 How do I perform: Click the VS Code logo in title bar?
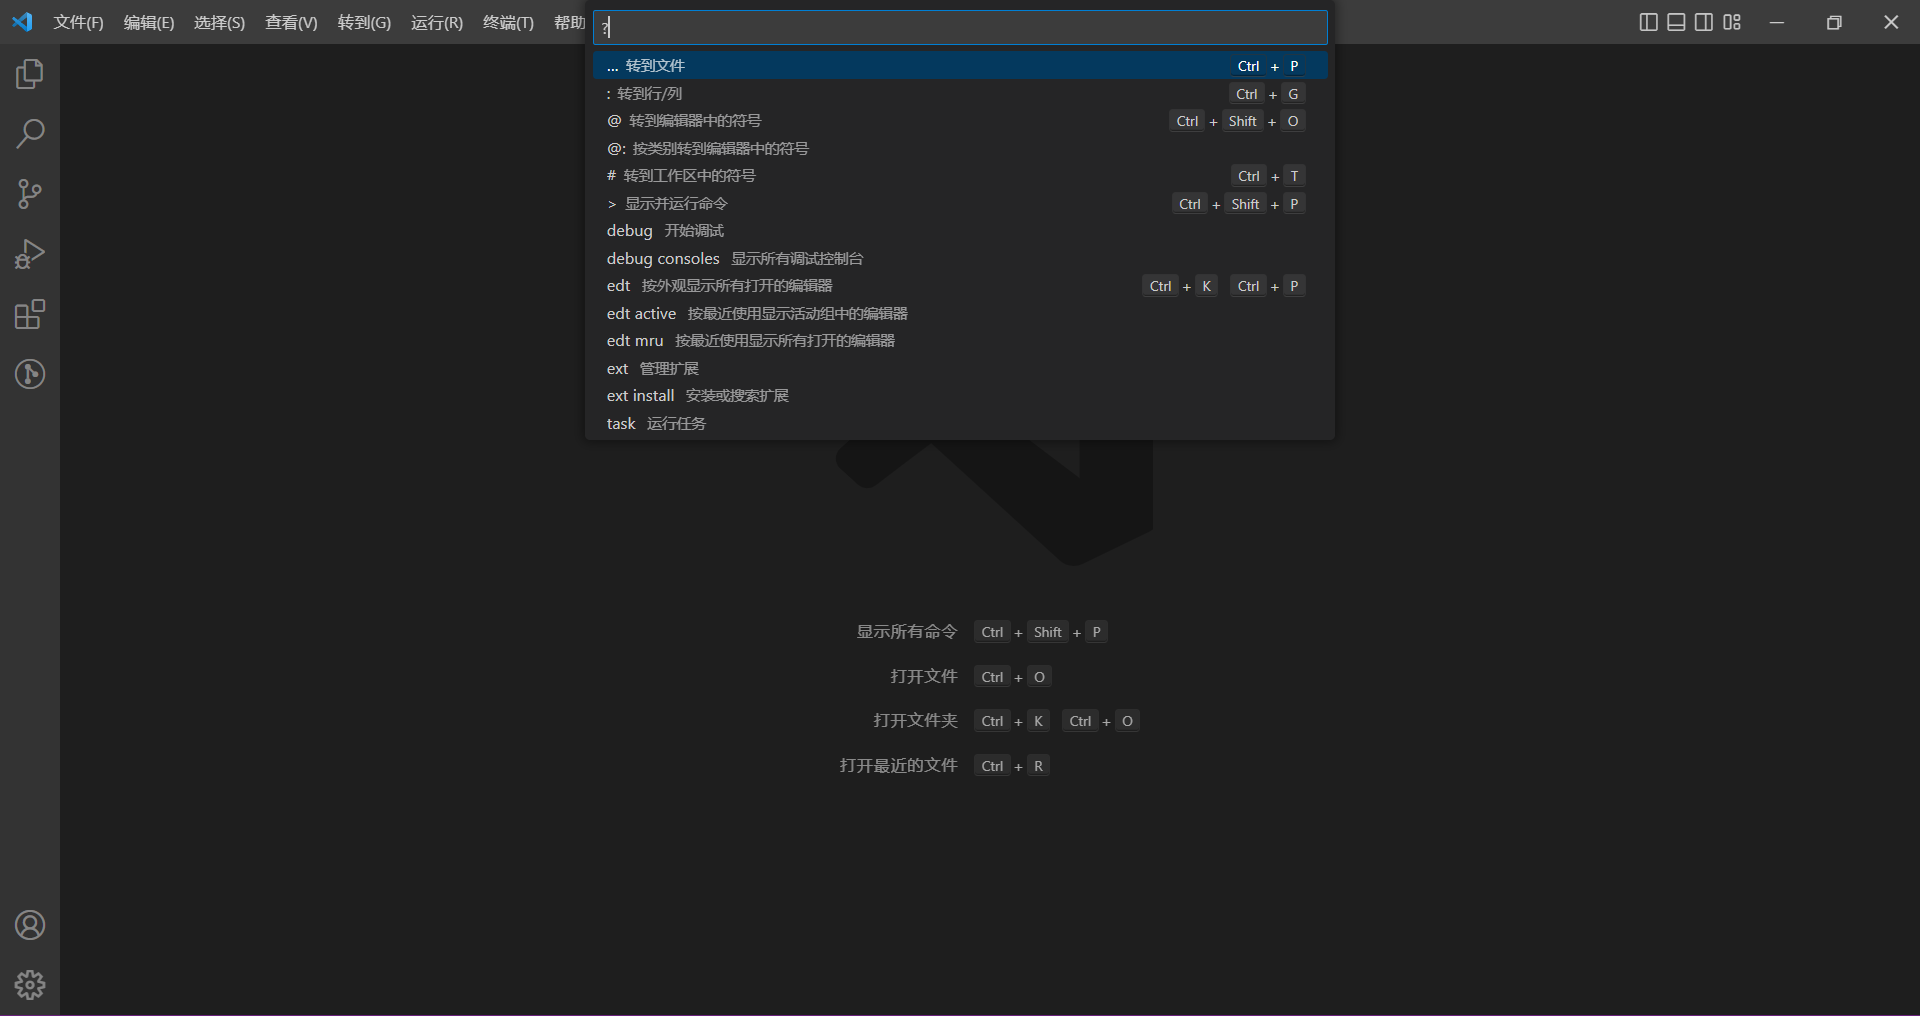coord(22,22)
